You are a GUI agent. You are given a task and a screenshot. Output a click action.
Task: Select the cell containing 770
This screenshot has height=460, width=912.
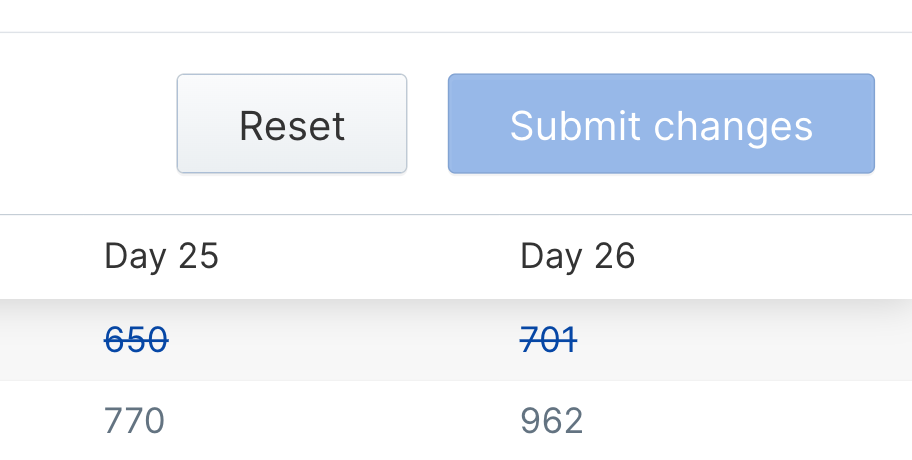134,420
